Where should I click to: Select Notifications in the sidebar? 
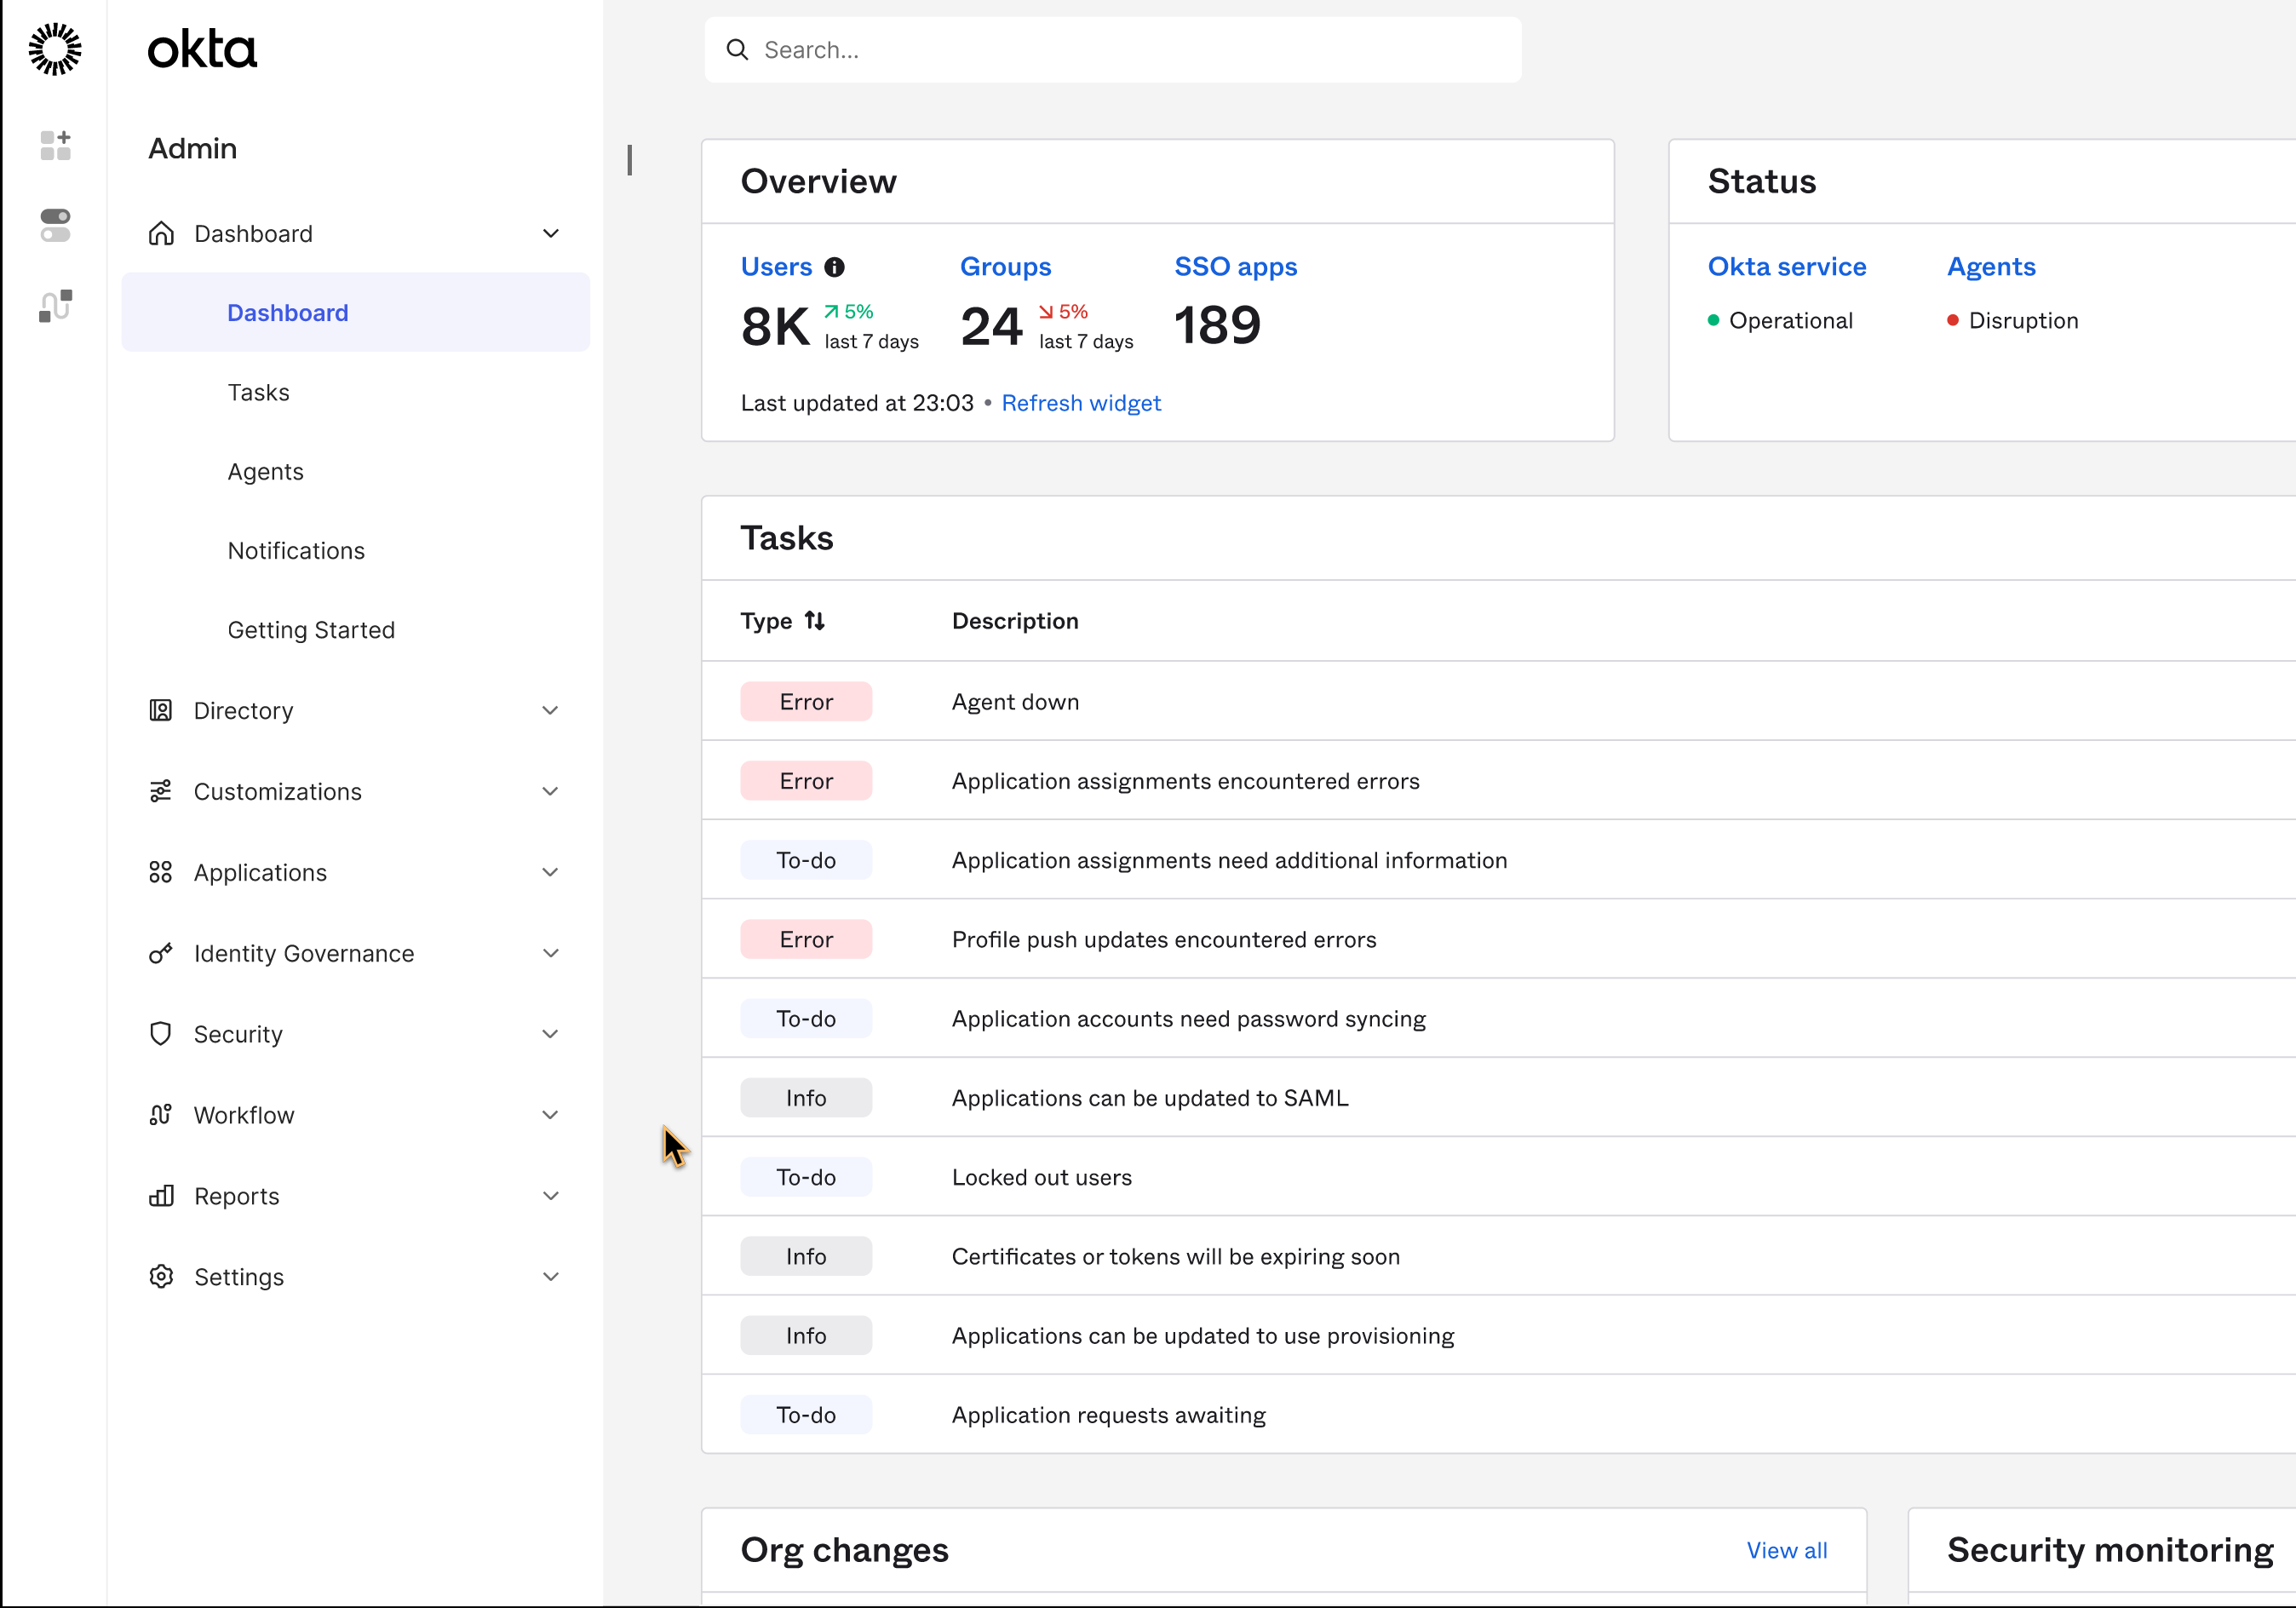click(x=296, y=551)
